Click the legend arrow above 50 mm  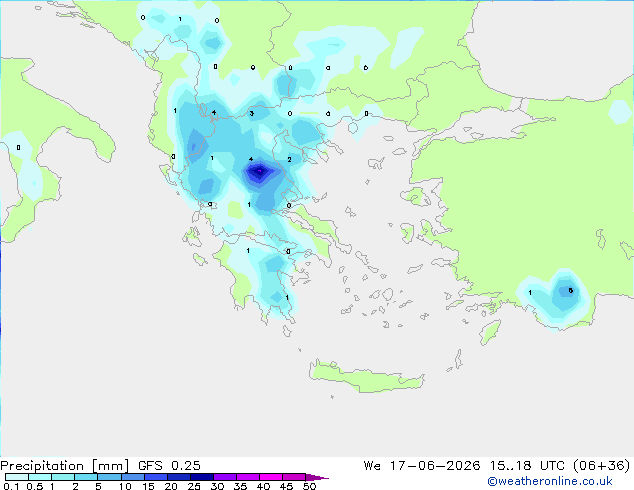pos(317,477)
